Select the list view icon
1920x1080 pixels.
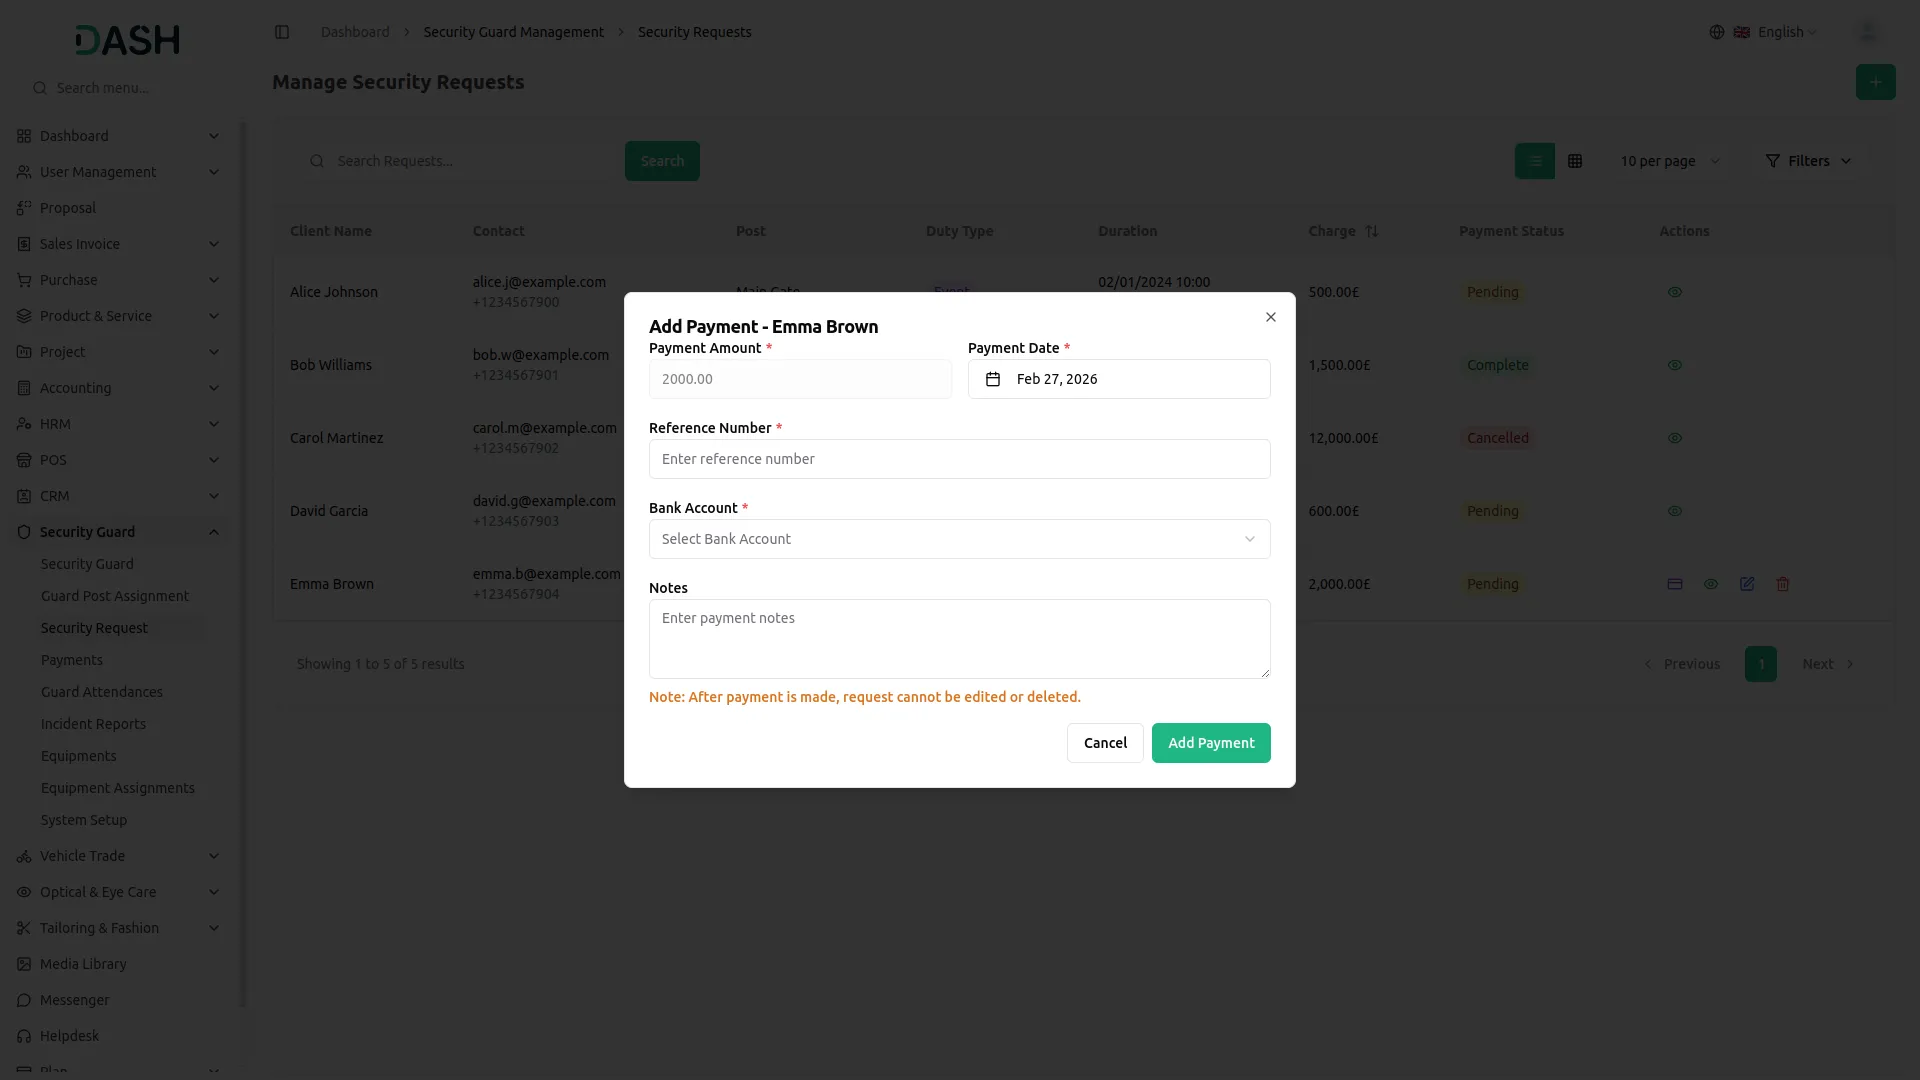tap(1535, 161)
